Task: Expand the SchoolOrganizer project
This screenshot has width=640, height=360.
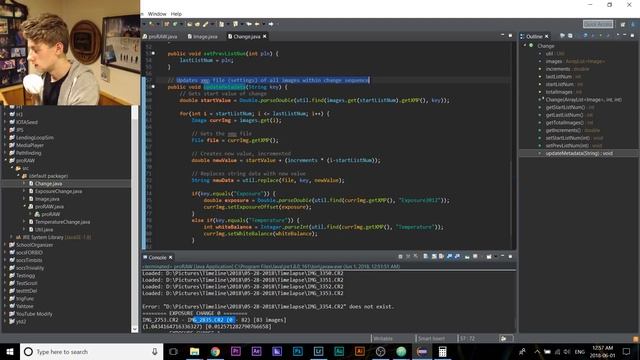Action: pos(6,245)
